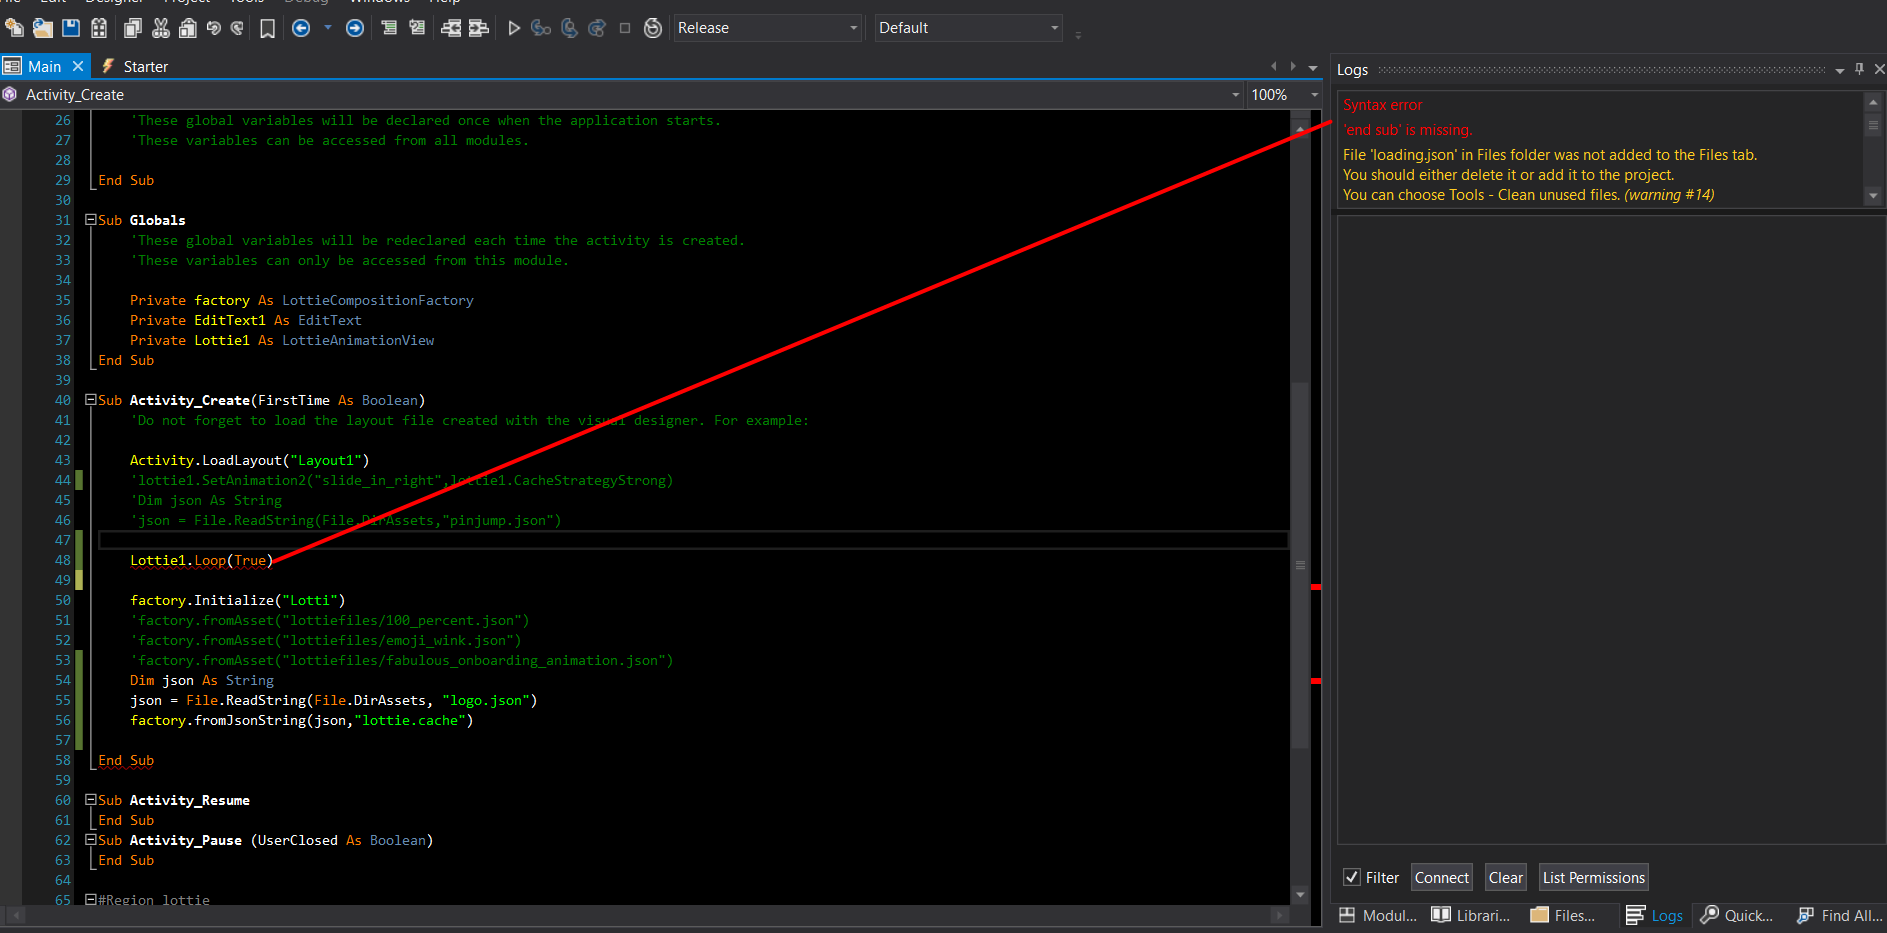Screen dimensions: 1887x933
Task: Click the Run (play) icon
Action: (x=514, y=28)
